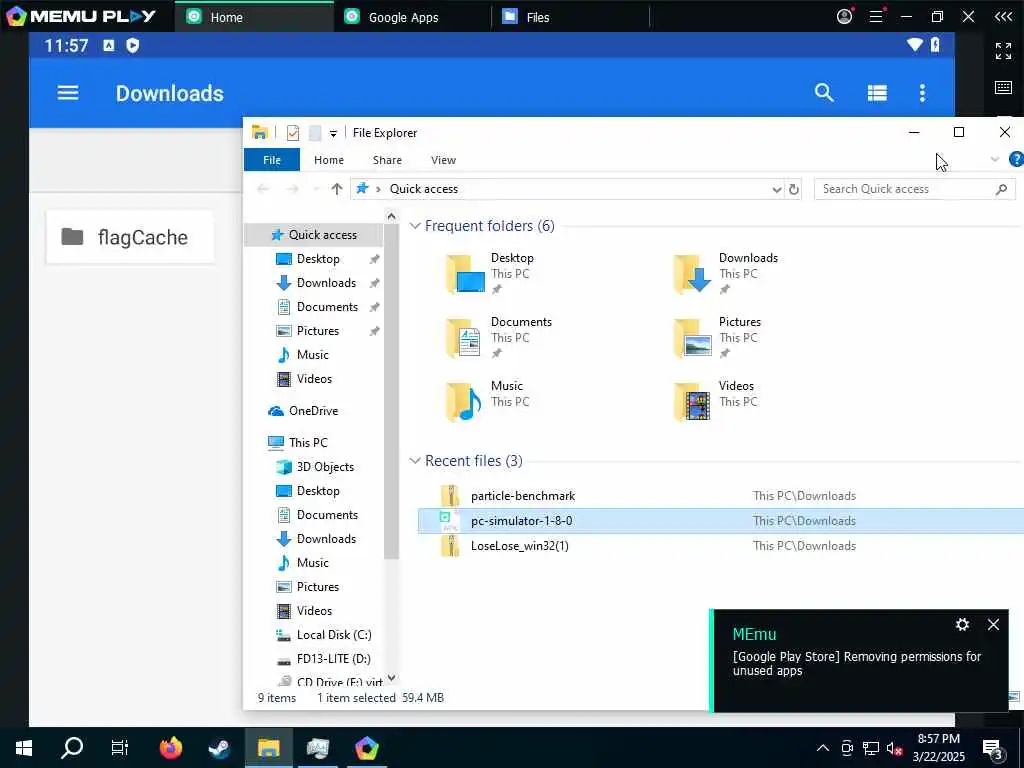
Task: Open Action Center notifications
Action: pyautogui.click(x=993, y=748)
